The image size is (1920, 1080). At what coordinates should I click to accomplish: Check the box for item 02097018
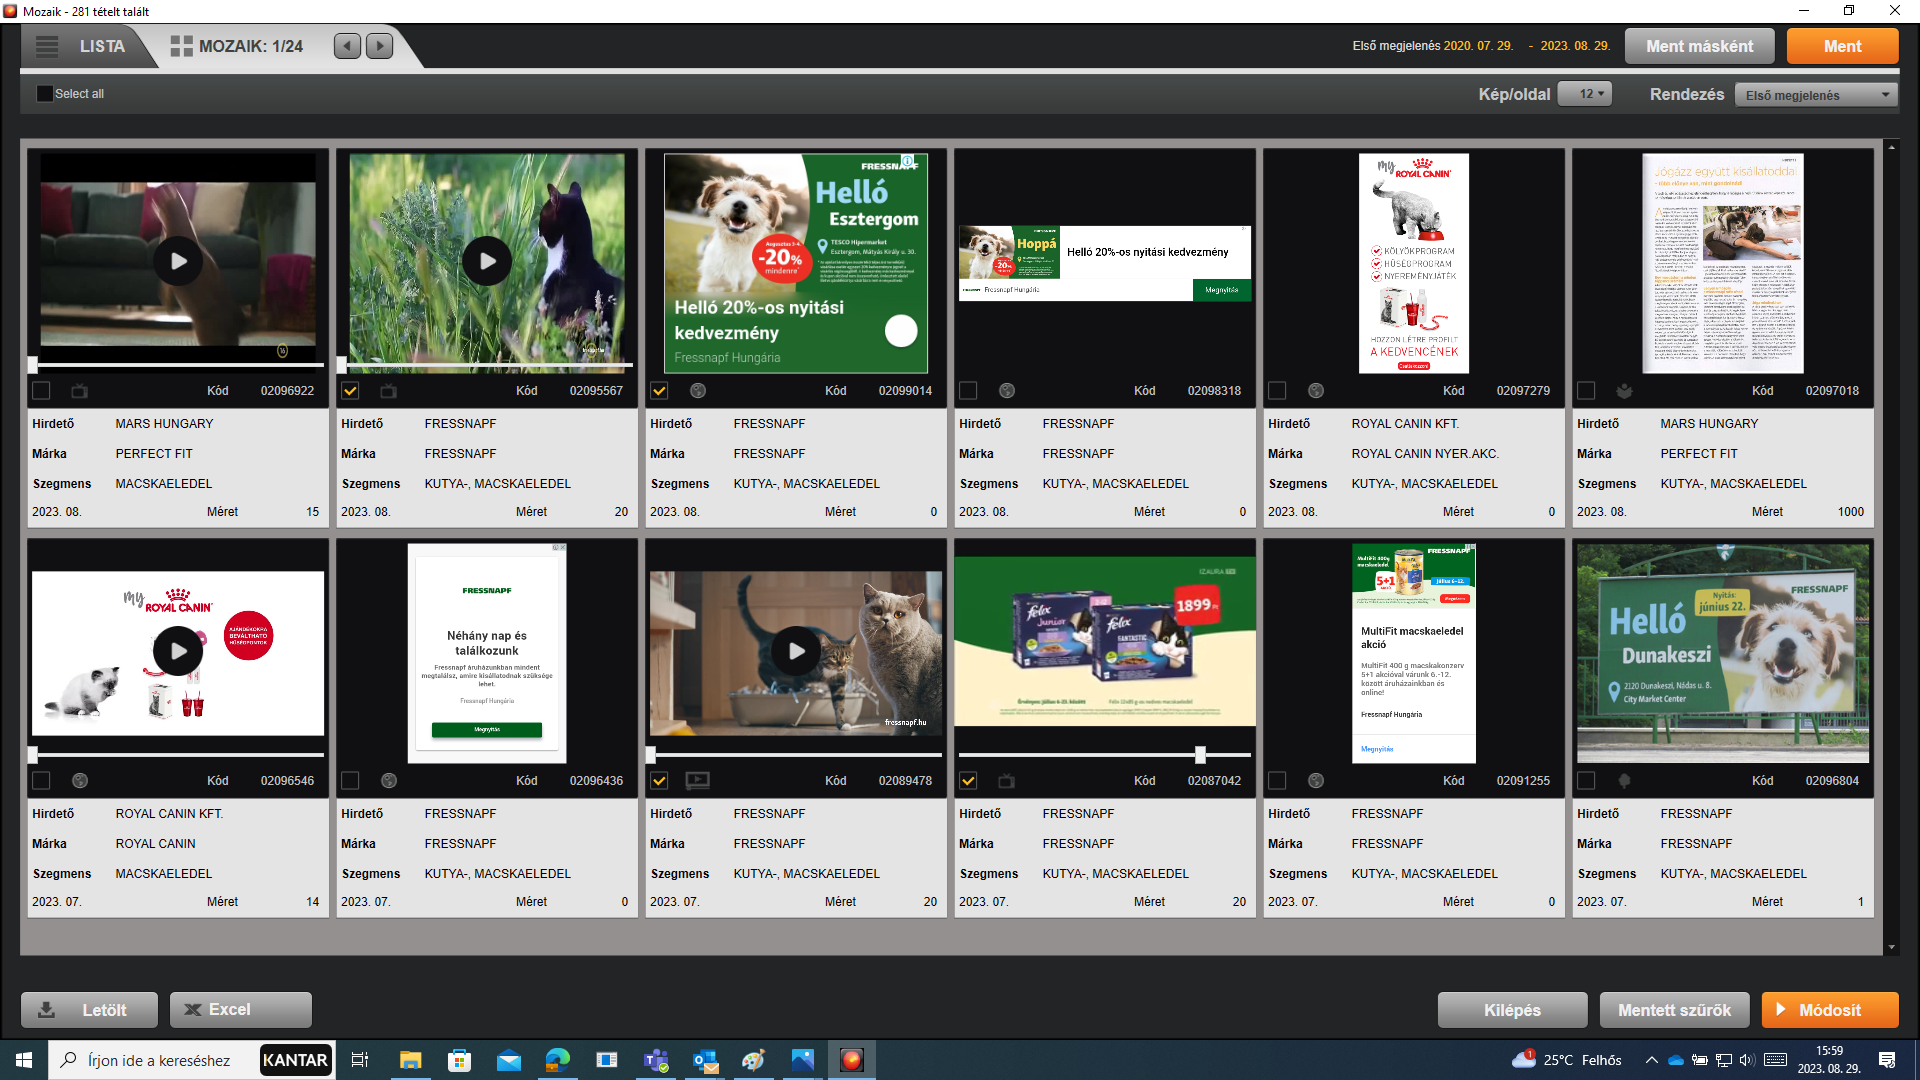point(1586,391)
